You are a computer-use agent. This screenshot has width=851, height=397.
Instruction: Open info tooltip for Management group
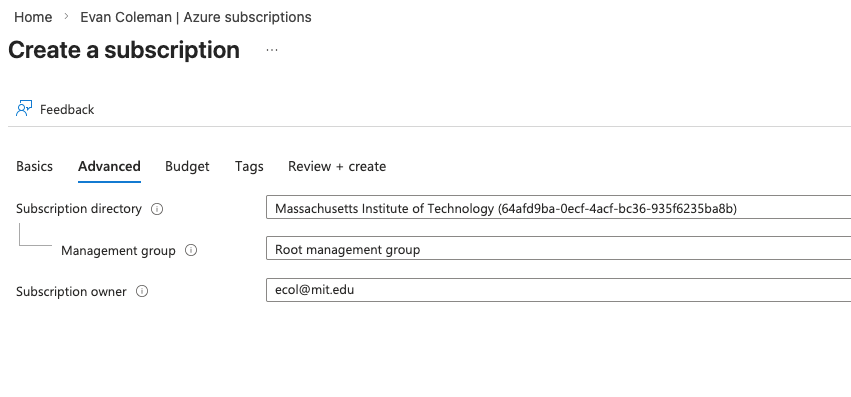(191, 250)
